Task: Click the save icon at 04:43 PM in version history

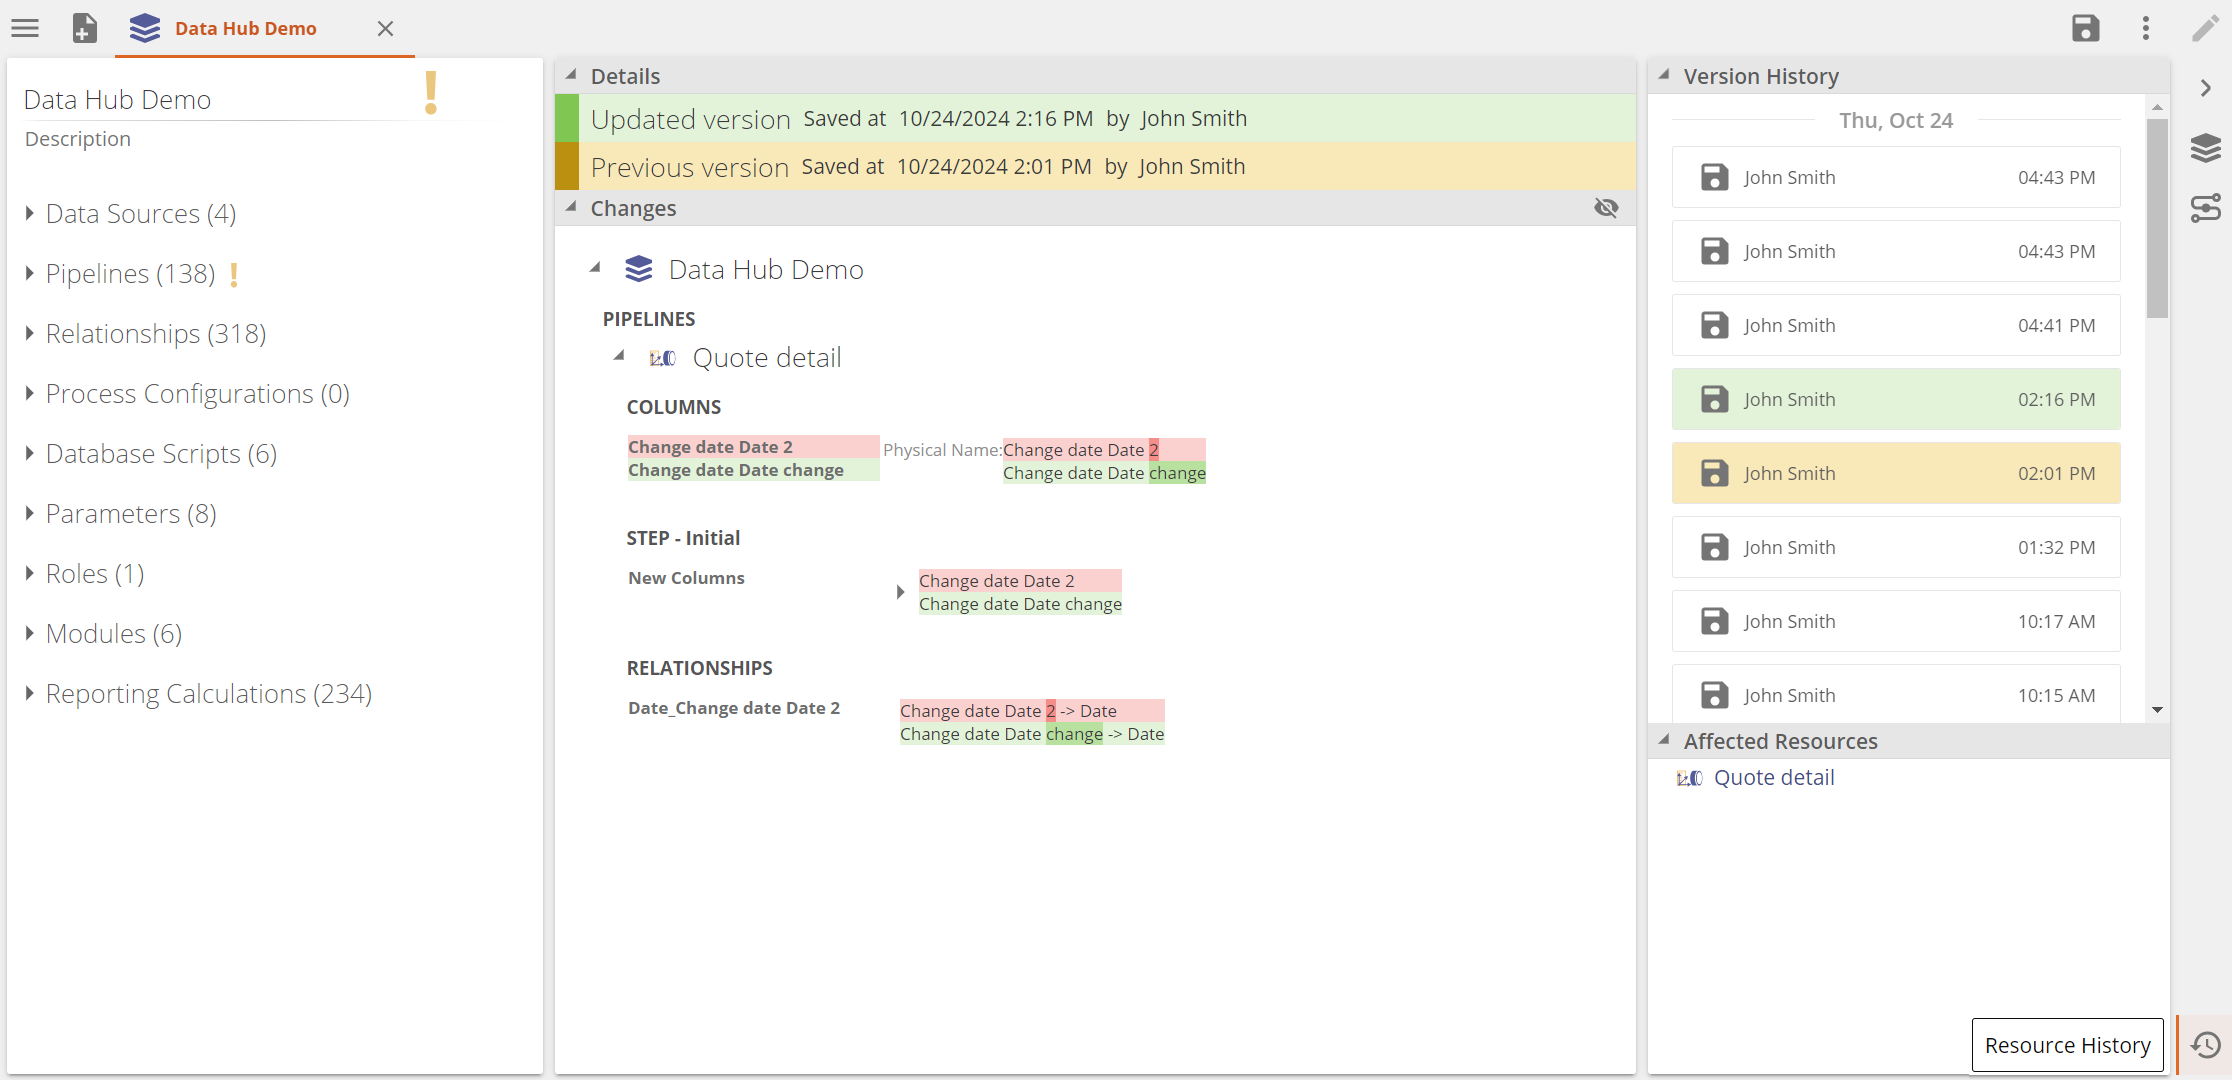Action: pos(1714,176)
